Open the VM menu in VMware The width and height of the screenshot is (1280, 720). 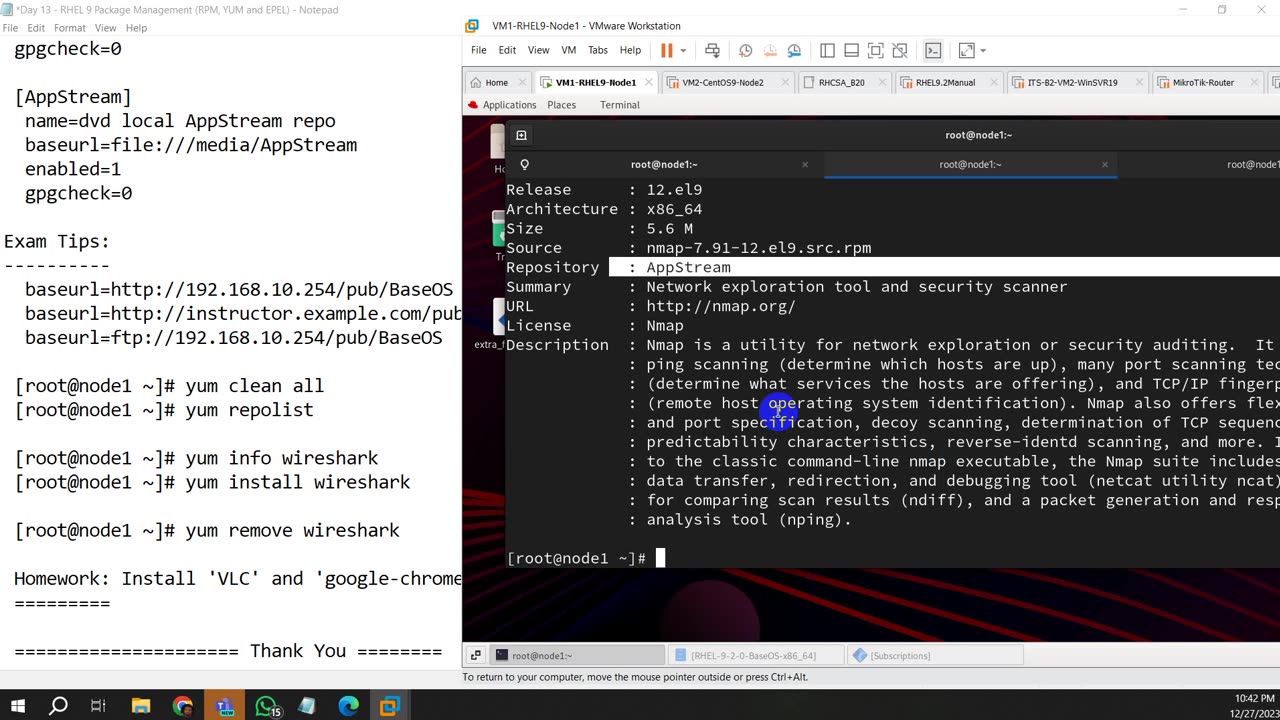click(569, 50)
